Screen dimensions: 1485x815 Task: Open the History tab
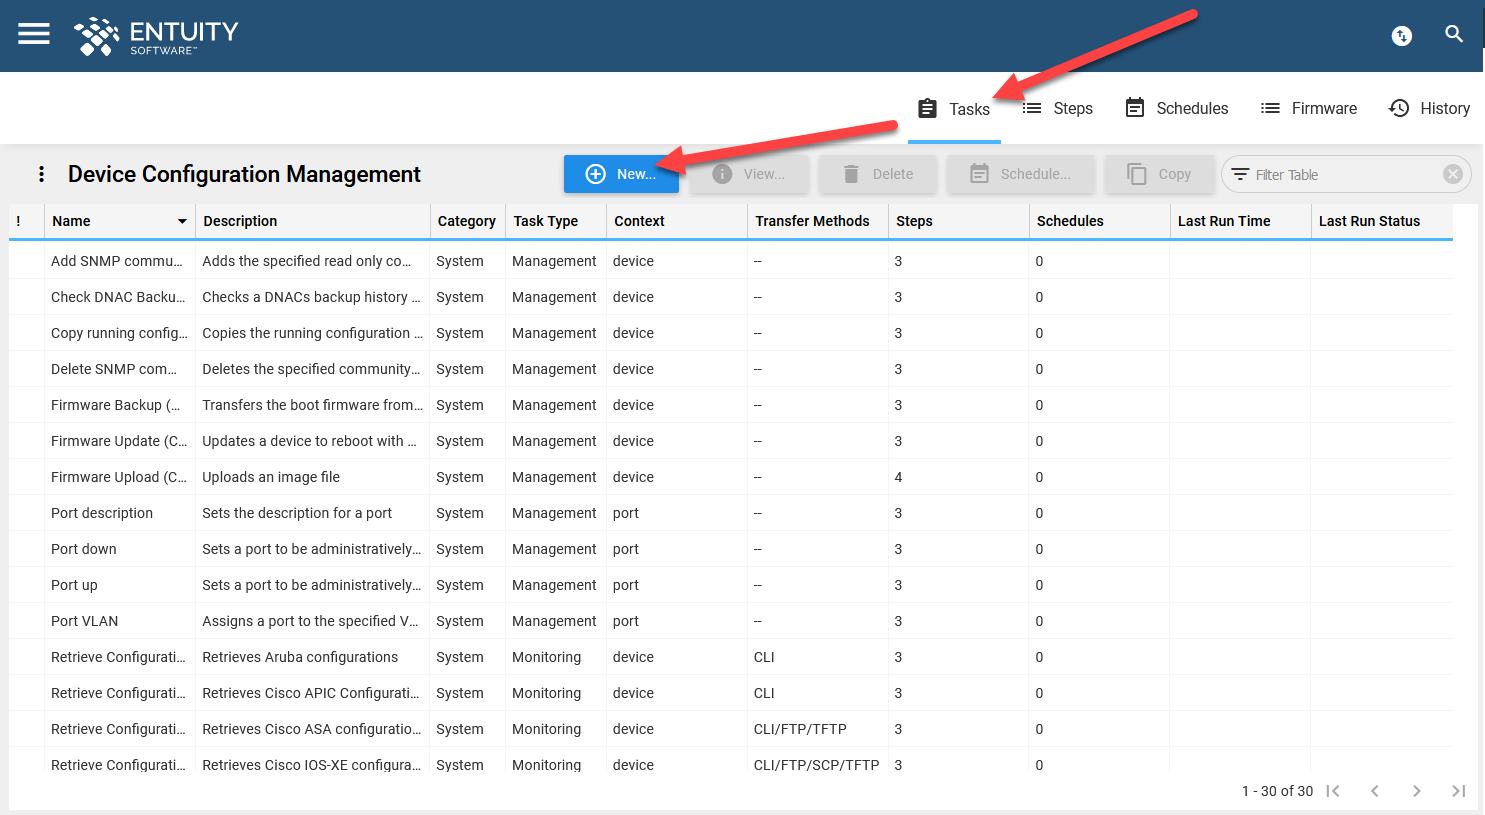pyautogui.click(x=1429, y=108)
